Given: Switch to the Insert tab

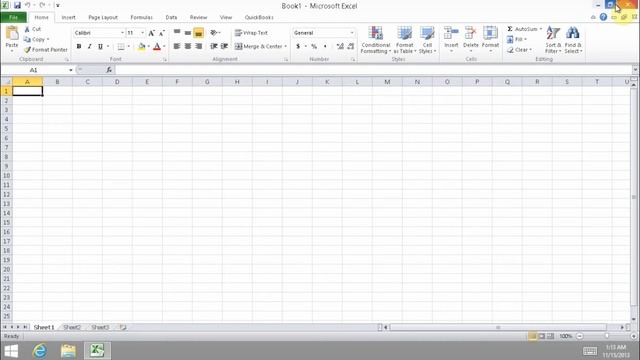Looking at the screenshot, I should point(68,18).
